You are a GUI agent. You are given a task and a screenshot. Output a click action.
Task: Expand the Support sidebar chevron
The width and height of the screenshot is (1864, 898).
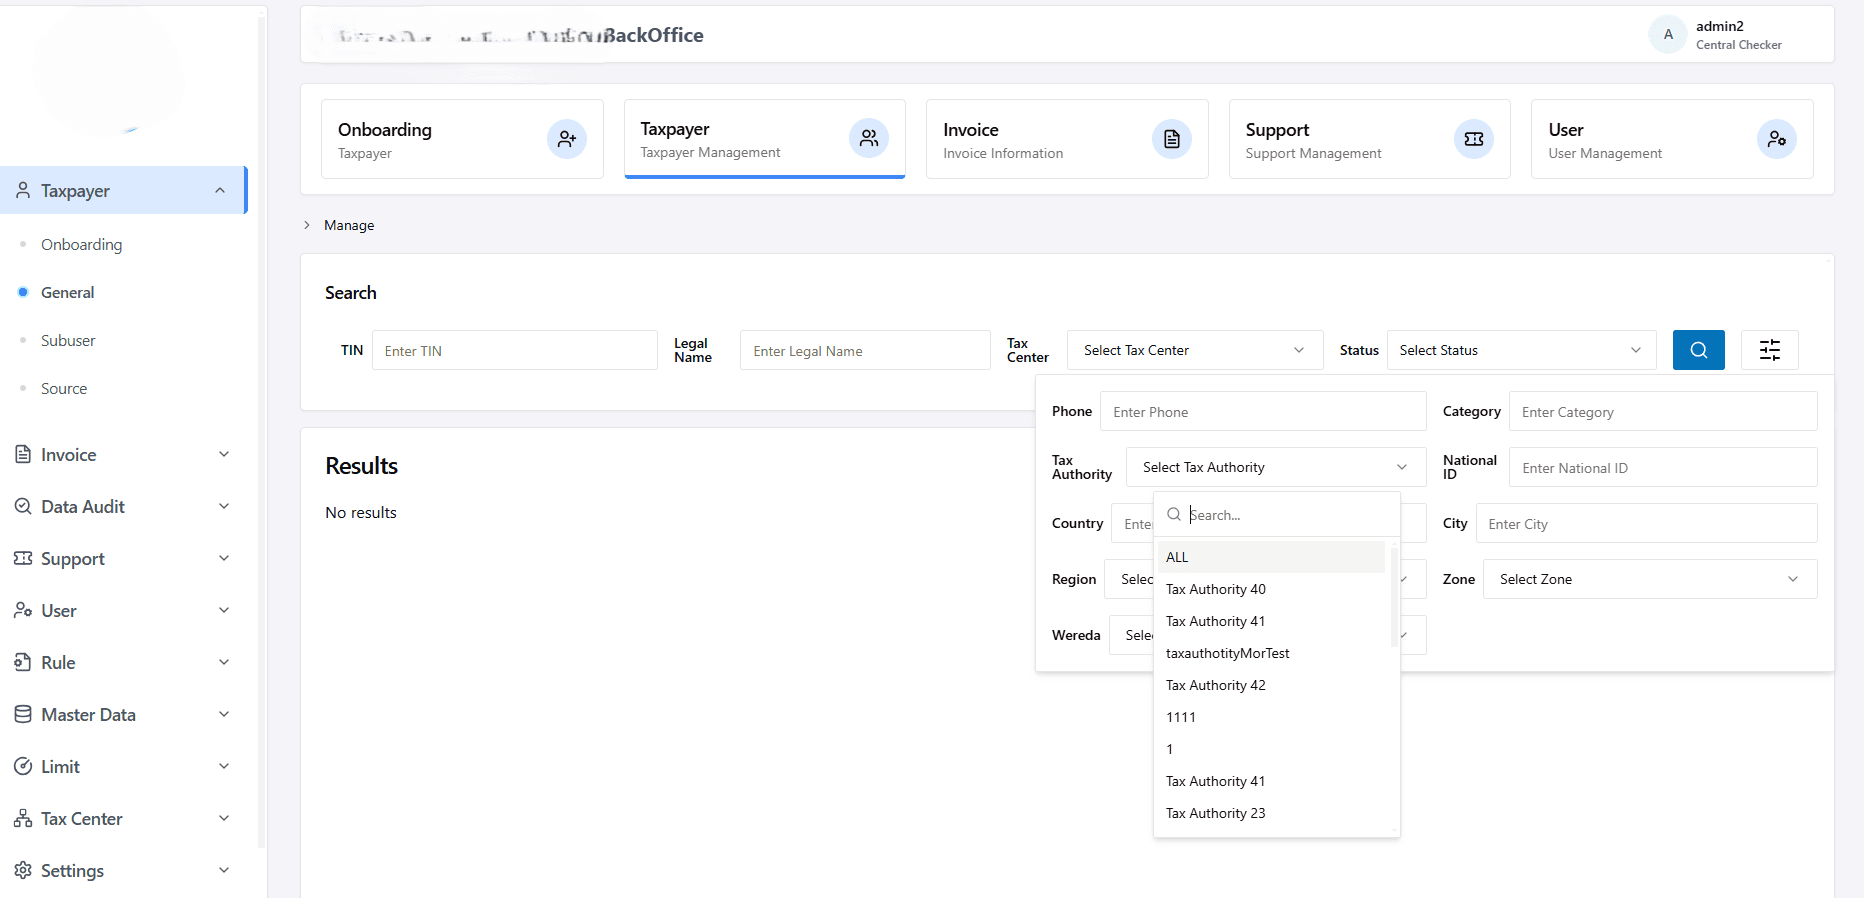coord(224,558)
